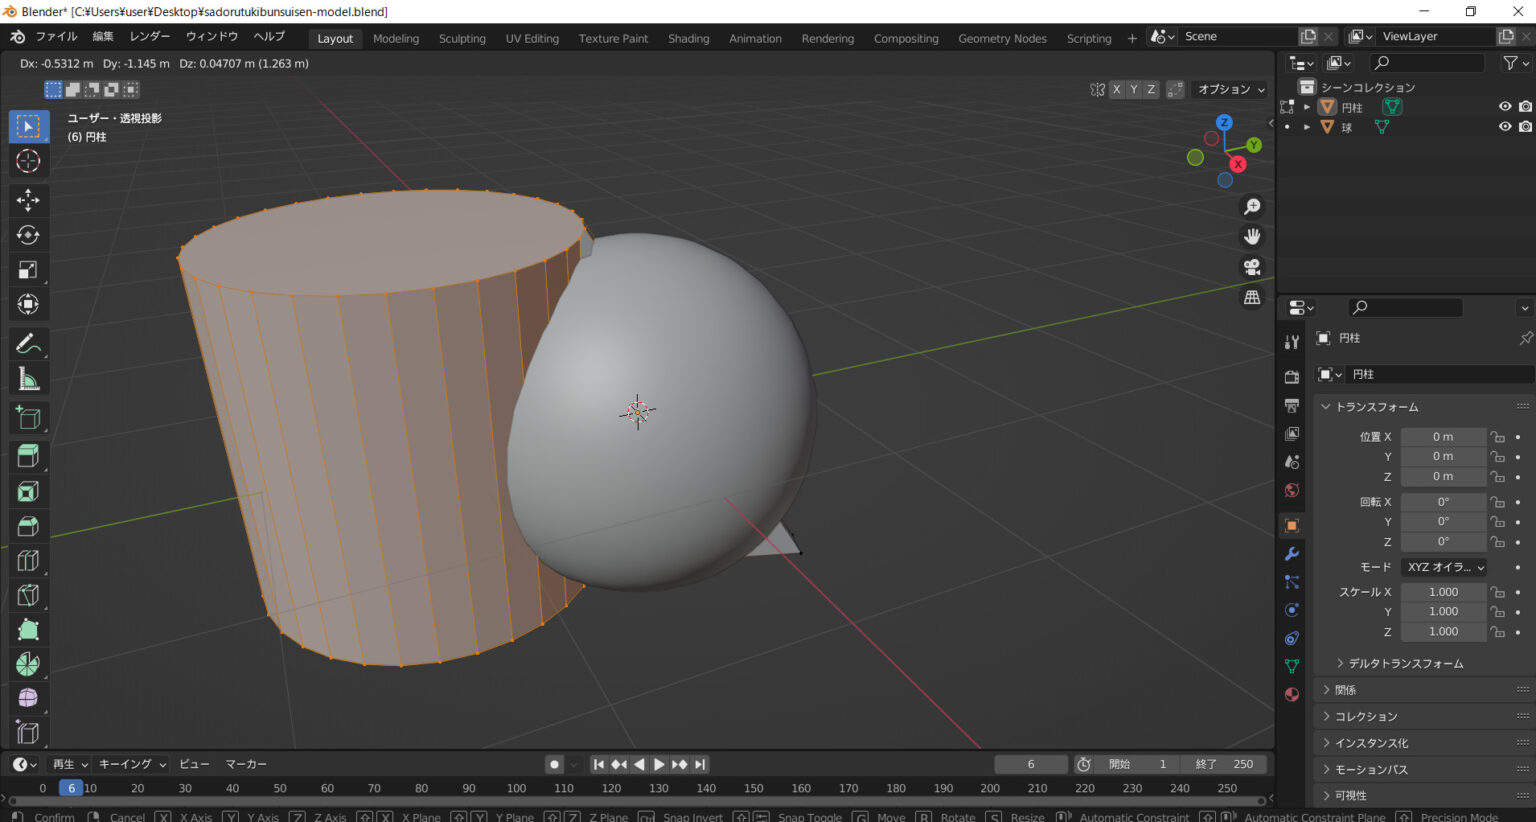1536x822 pixels.
Task: Hide the 球 object with its eye toggle
Action: point(1504,126)
